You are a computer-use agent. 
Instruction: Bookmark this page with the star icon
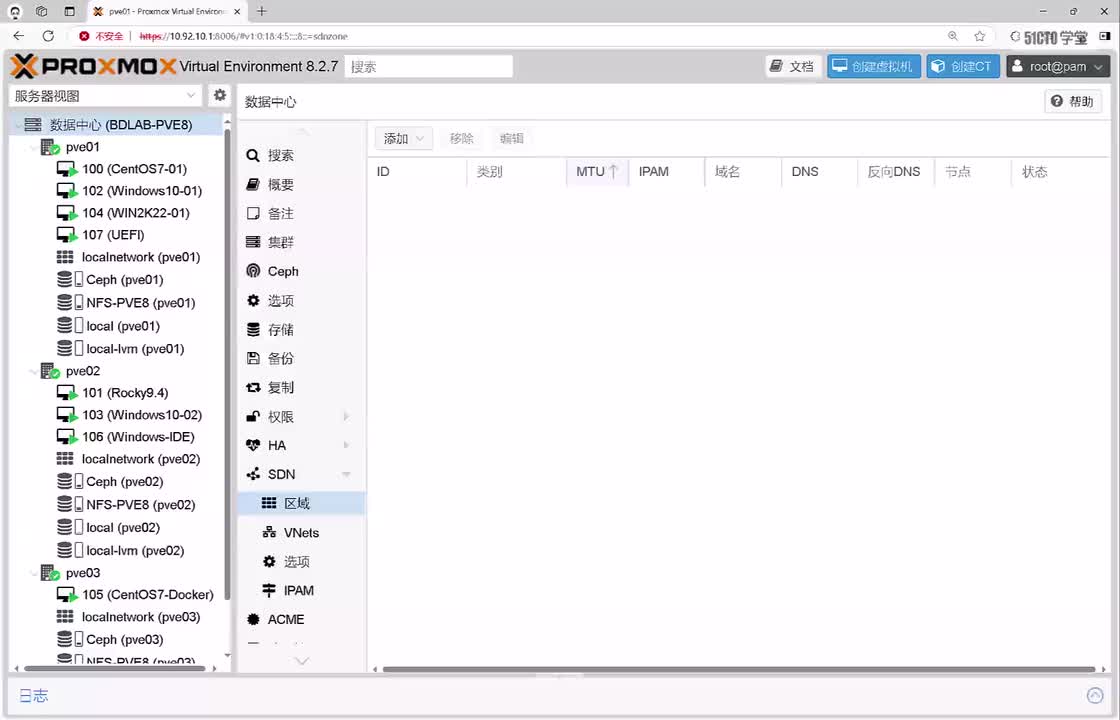click(x=979, y=36)
